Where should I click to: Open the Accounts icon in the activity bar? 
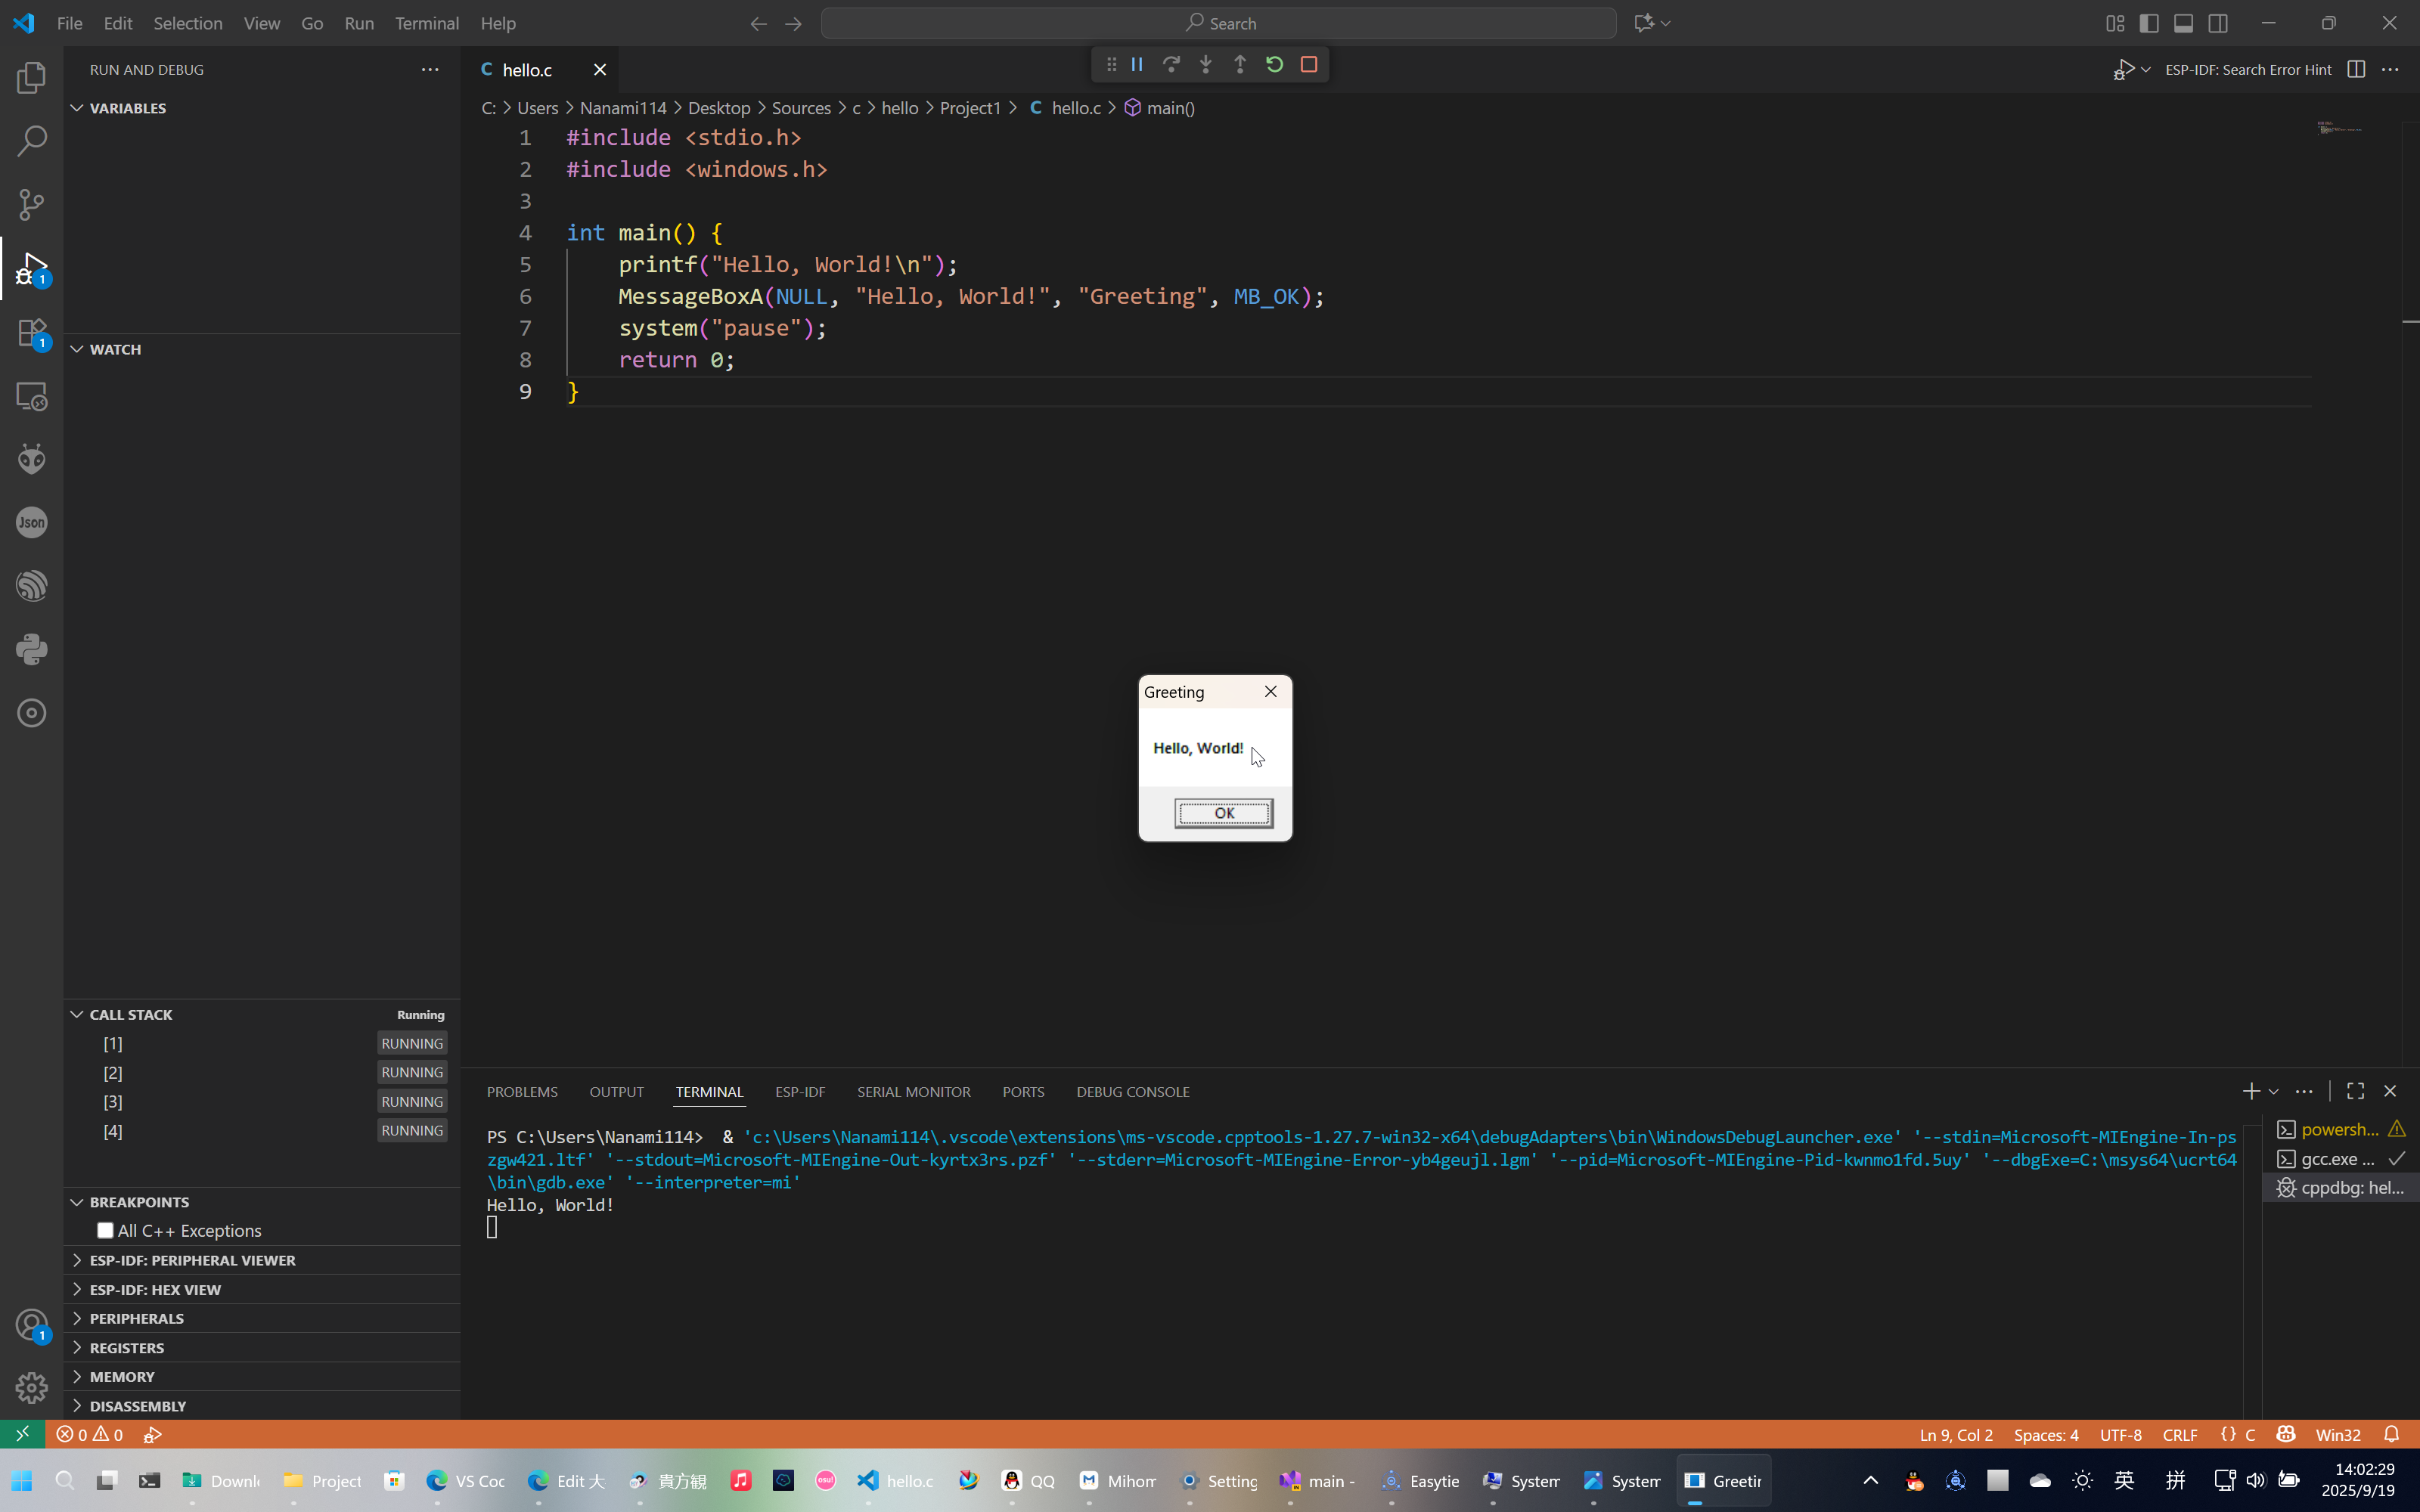coord(32,1325)
